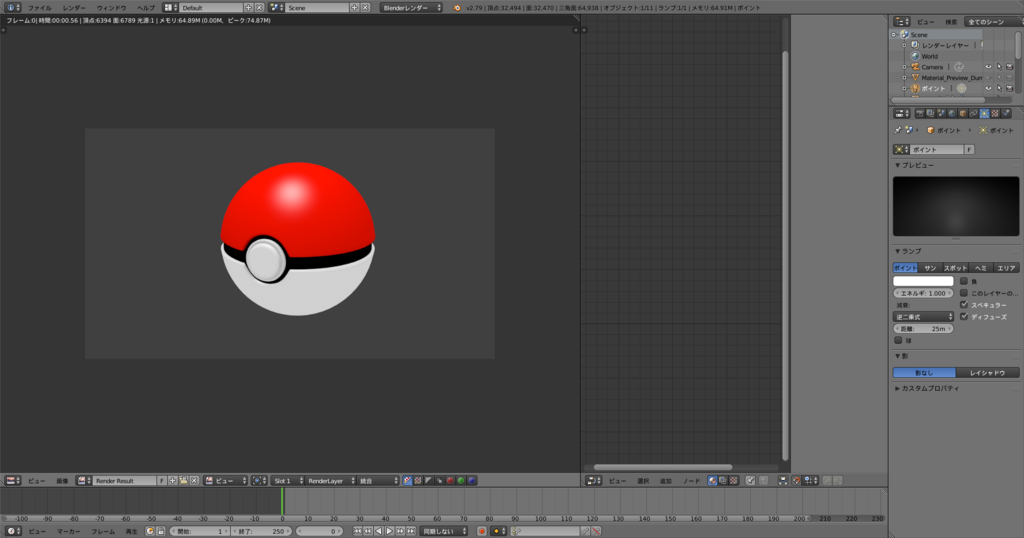Screen dimensions: 1024x538
Task: Open the ファイル menu
Action: [39, 7]
